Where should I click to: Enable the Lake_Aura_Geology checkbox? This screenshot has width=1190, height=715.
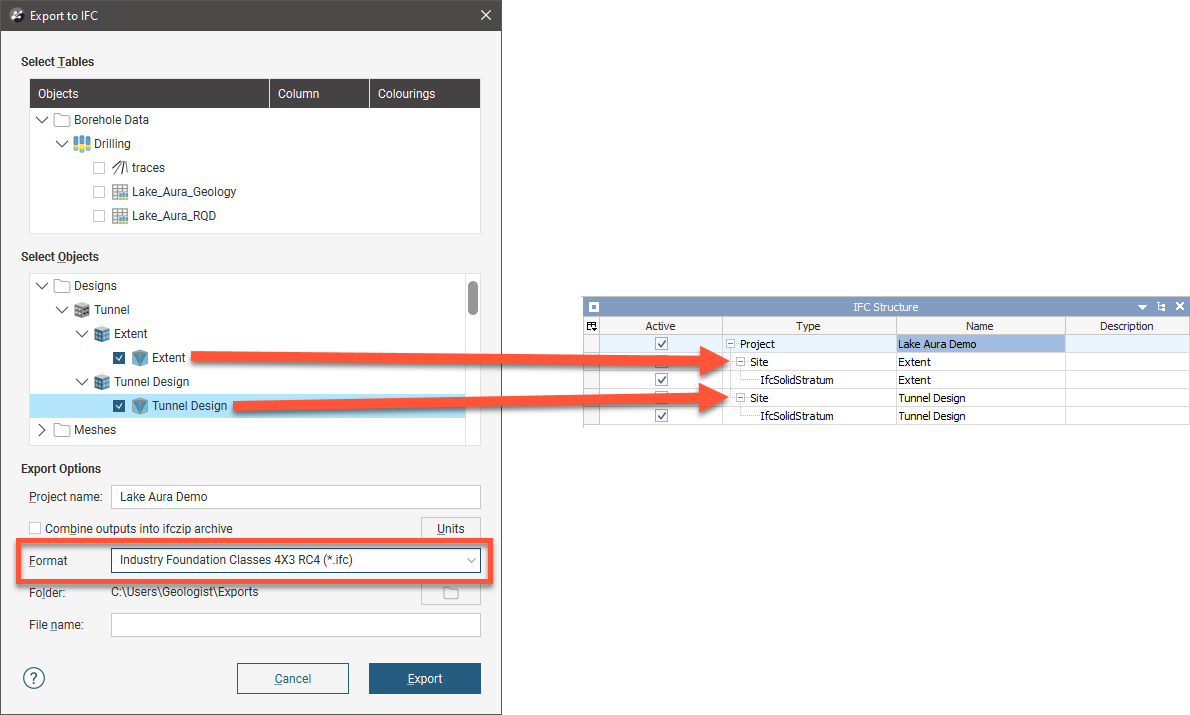[99, 192]
